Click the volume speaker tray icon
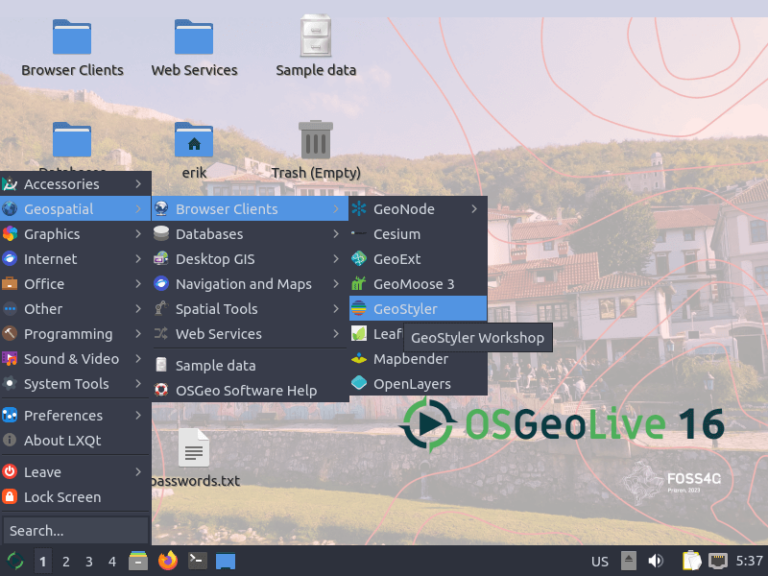This screenshot has height=576, width=768. point(655,561)
